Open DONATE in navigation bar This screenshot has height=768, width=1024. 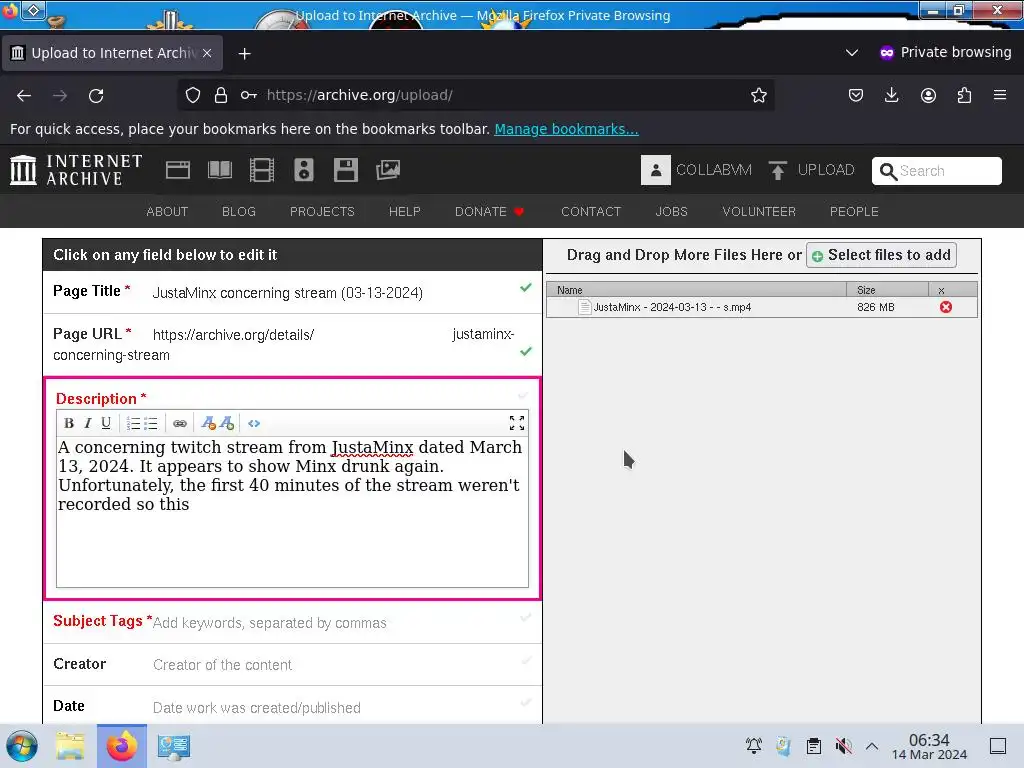click(x=489, y=212)
